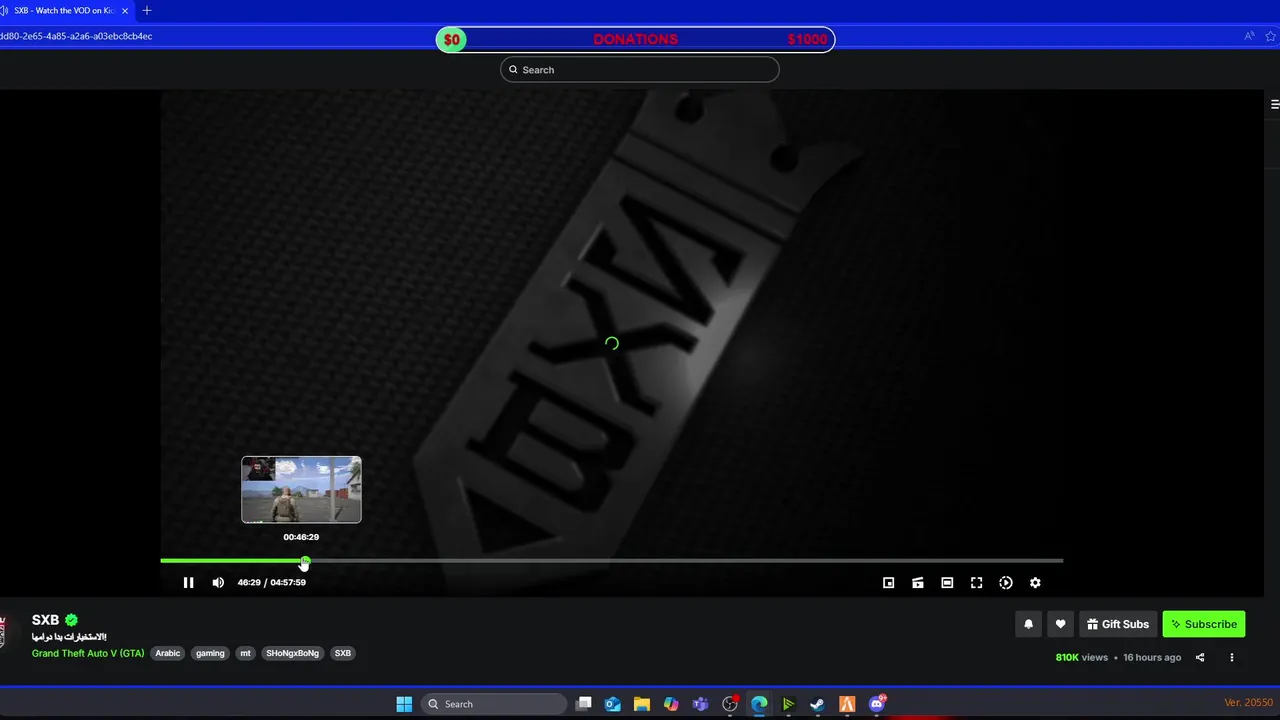Screen dimensions: 1280x720
Task: Open the three-dot more options menu
Action: (1232, 657)
